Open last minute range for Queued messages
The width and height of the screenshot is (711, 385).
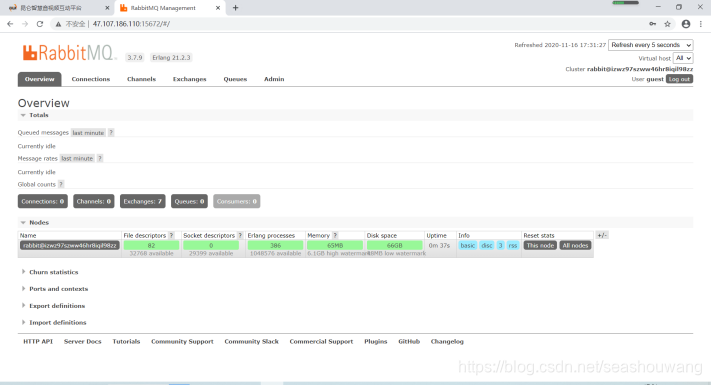[88, 133]
